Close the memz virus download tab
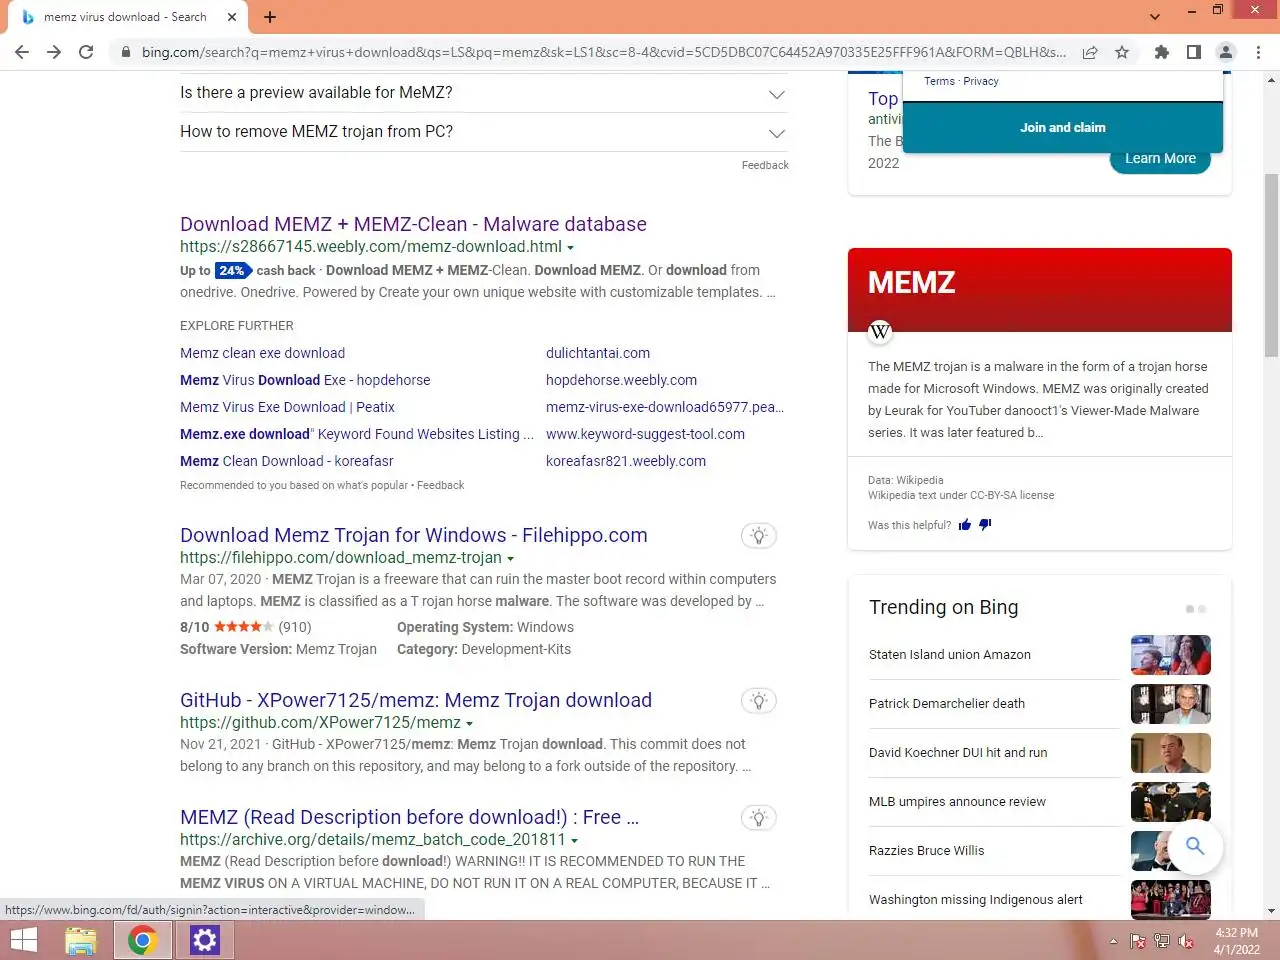Image resolution: width=1280 pixels, height=960 pixels. (232, 17)
